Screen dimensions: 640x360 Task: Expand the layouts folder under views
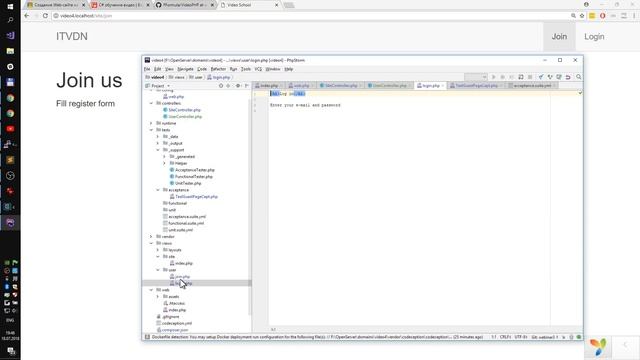[x=158, y=250]
